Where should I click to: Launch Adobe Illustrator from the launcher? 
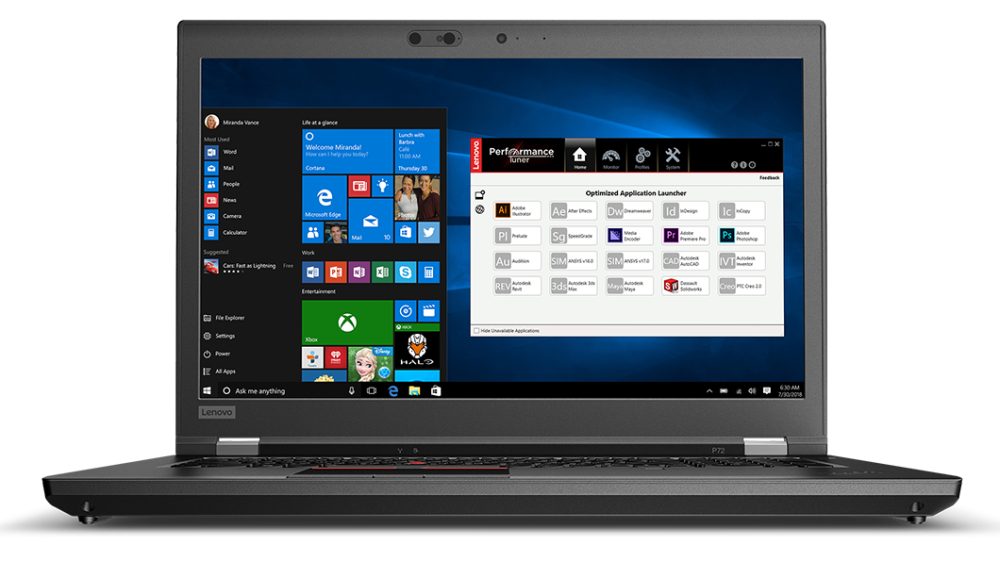point(517,211)
